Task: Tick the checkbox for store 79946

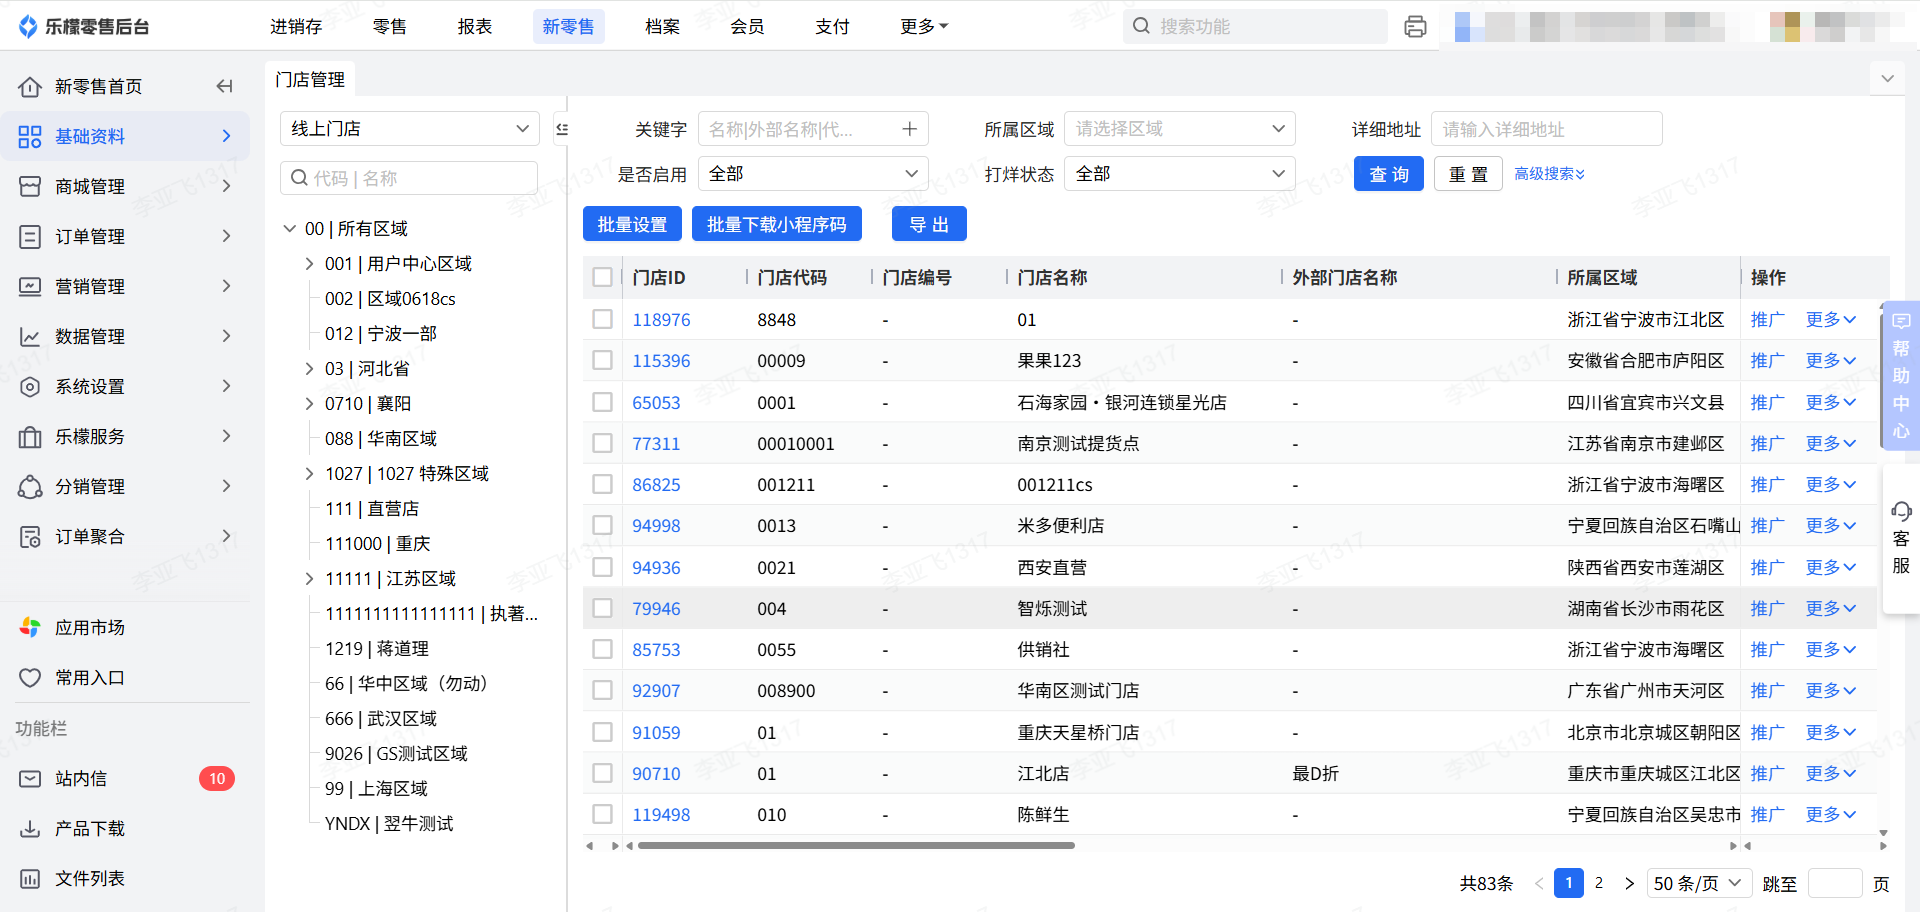Action: (x=602, y=609)
